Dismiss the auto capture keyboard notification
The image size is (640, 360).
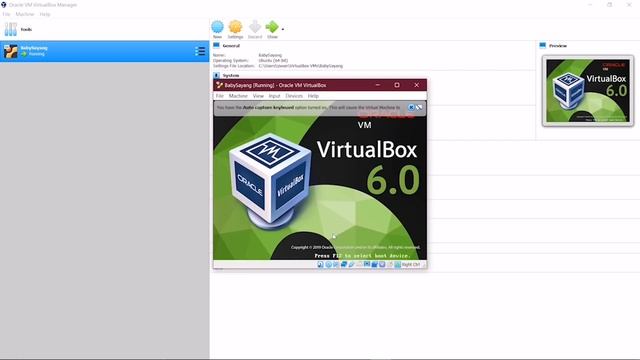pyautogui.click(x=411, y=107)
